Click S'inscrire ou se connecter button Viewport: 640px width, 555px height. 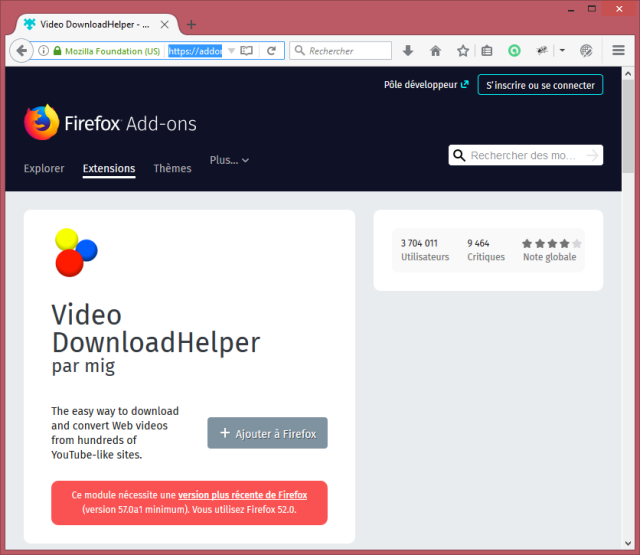point(540,84)
